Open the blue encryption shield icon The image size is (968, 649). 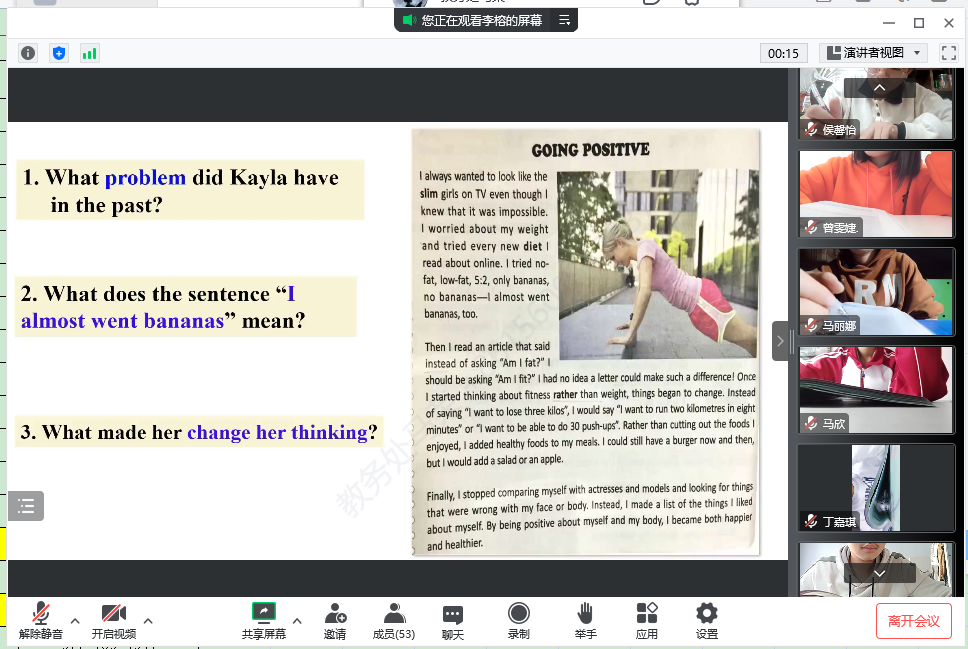(x=59, y=53)
